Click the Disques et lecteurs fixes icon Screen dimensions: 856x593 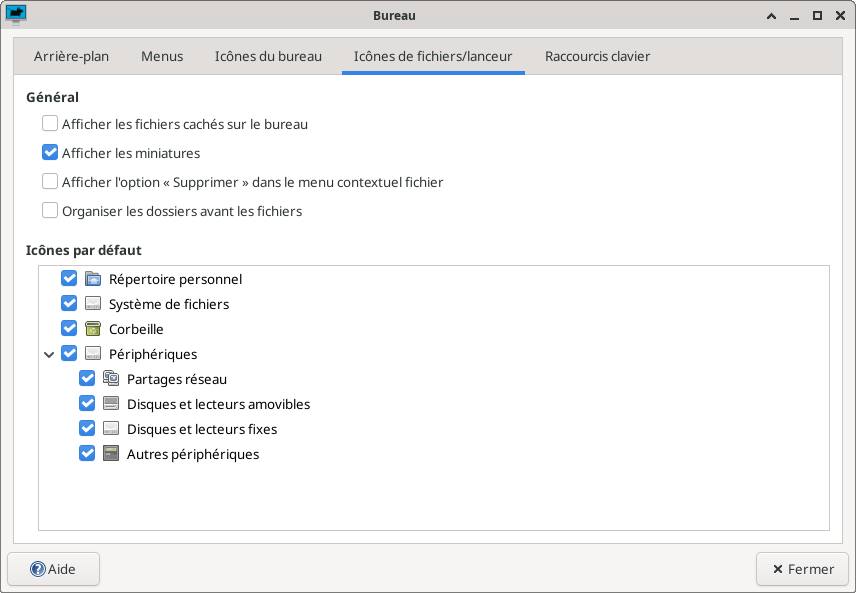111,429
